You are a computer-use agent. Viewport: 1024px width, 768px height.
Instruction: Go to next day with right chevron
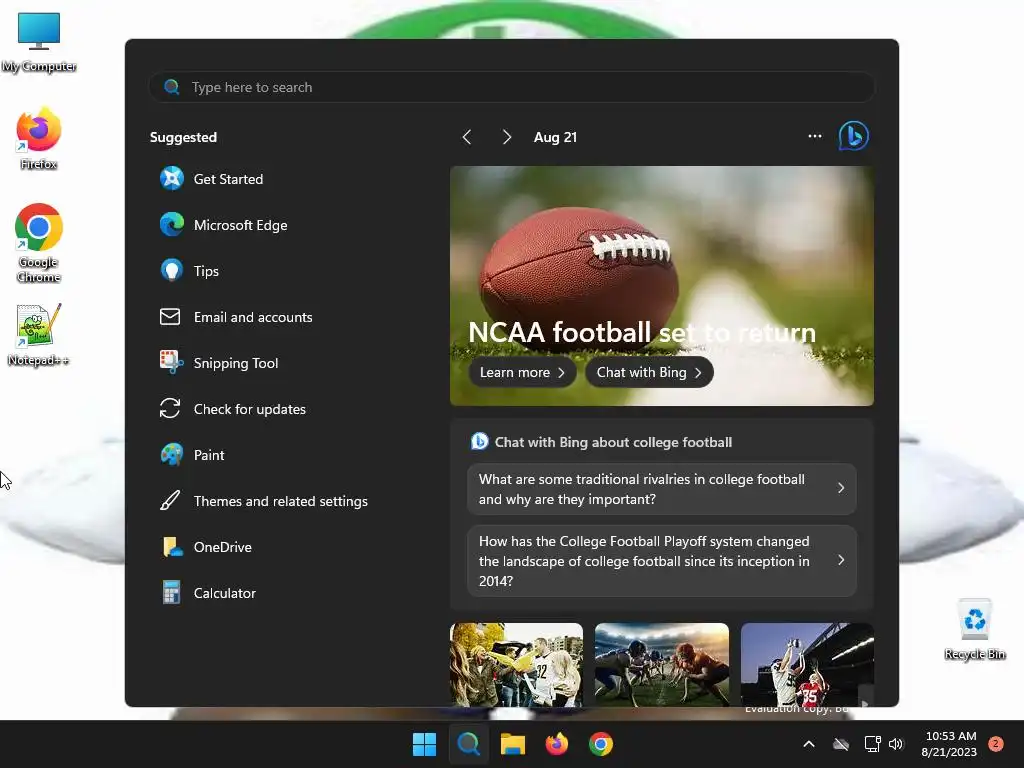[x=506, y=137]
